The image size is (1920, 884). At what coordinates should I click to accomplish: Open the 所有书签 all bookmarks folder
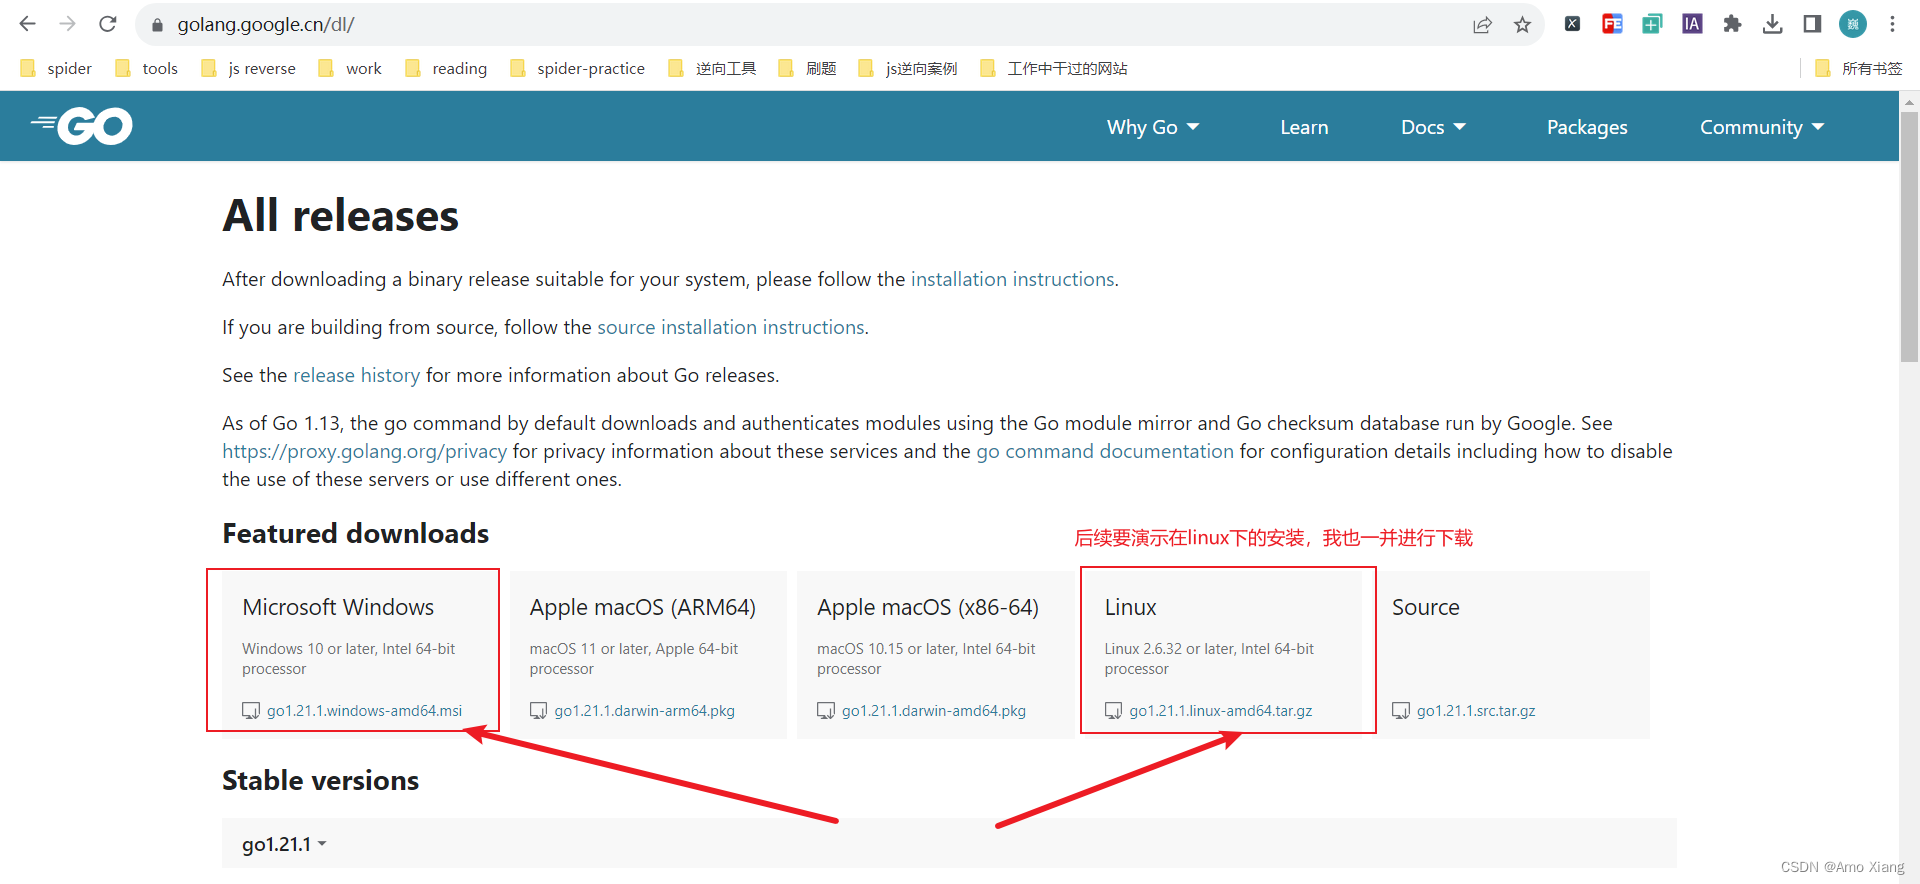pos(1859,68)
